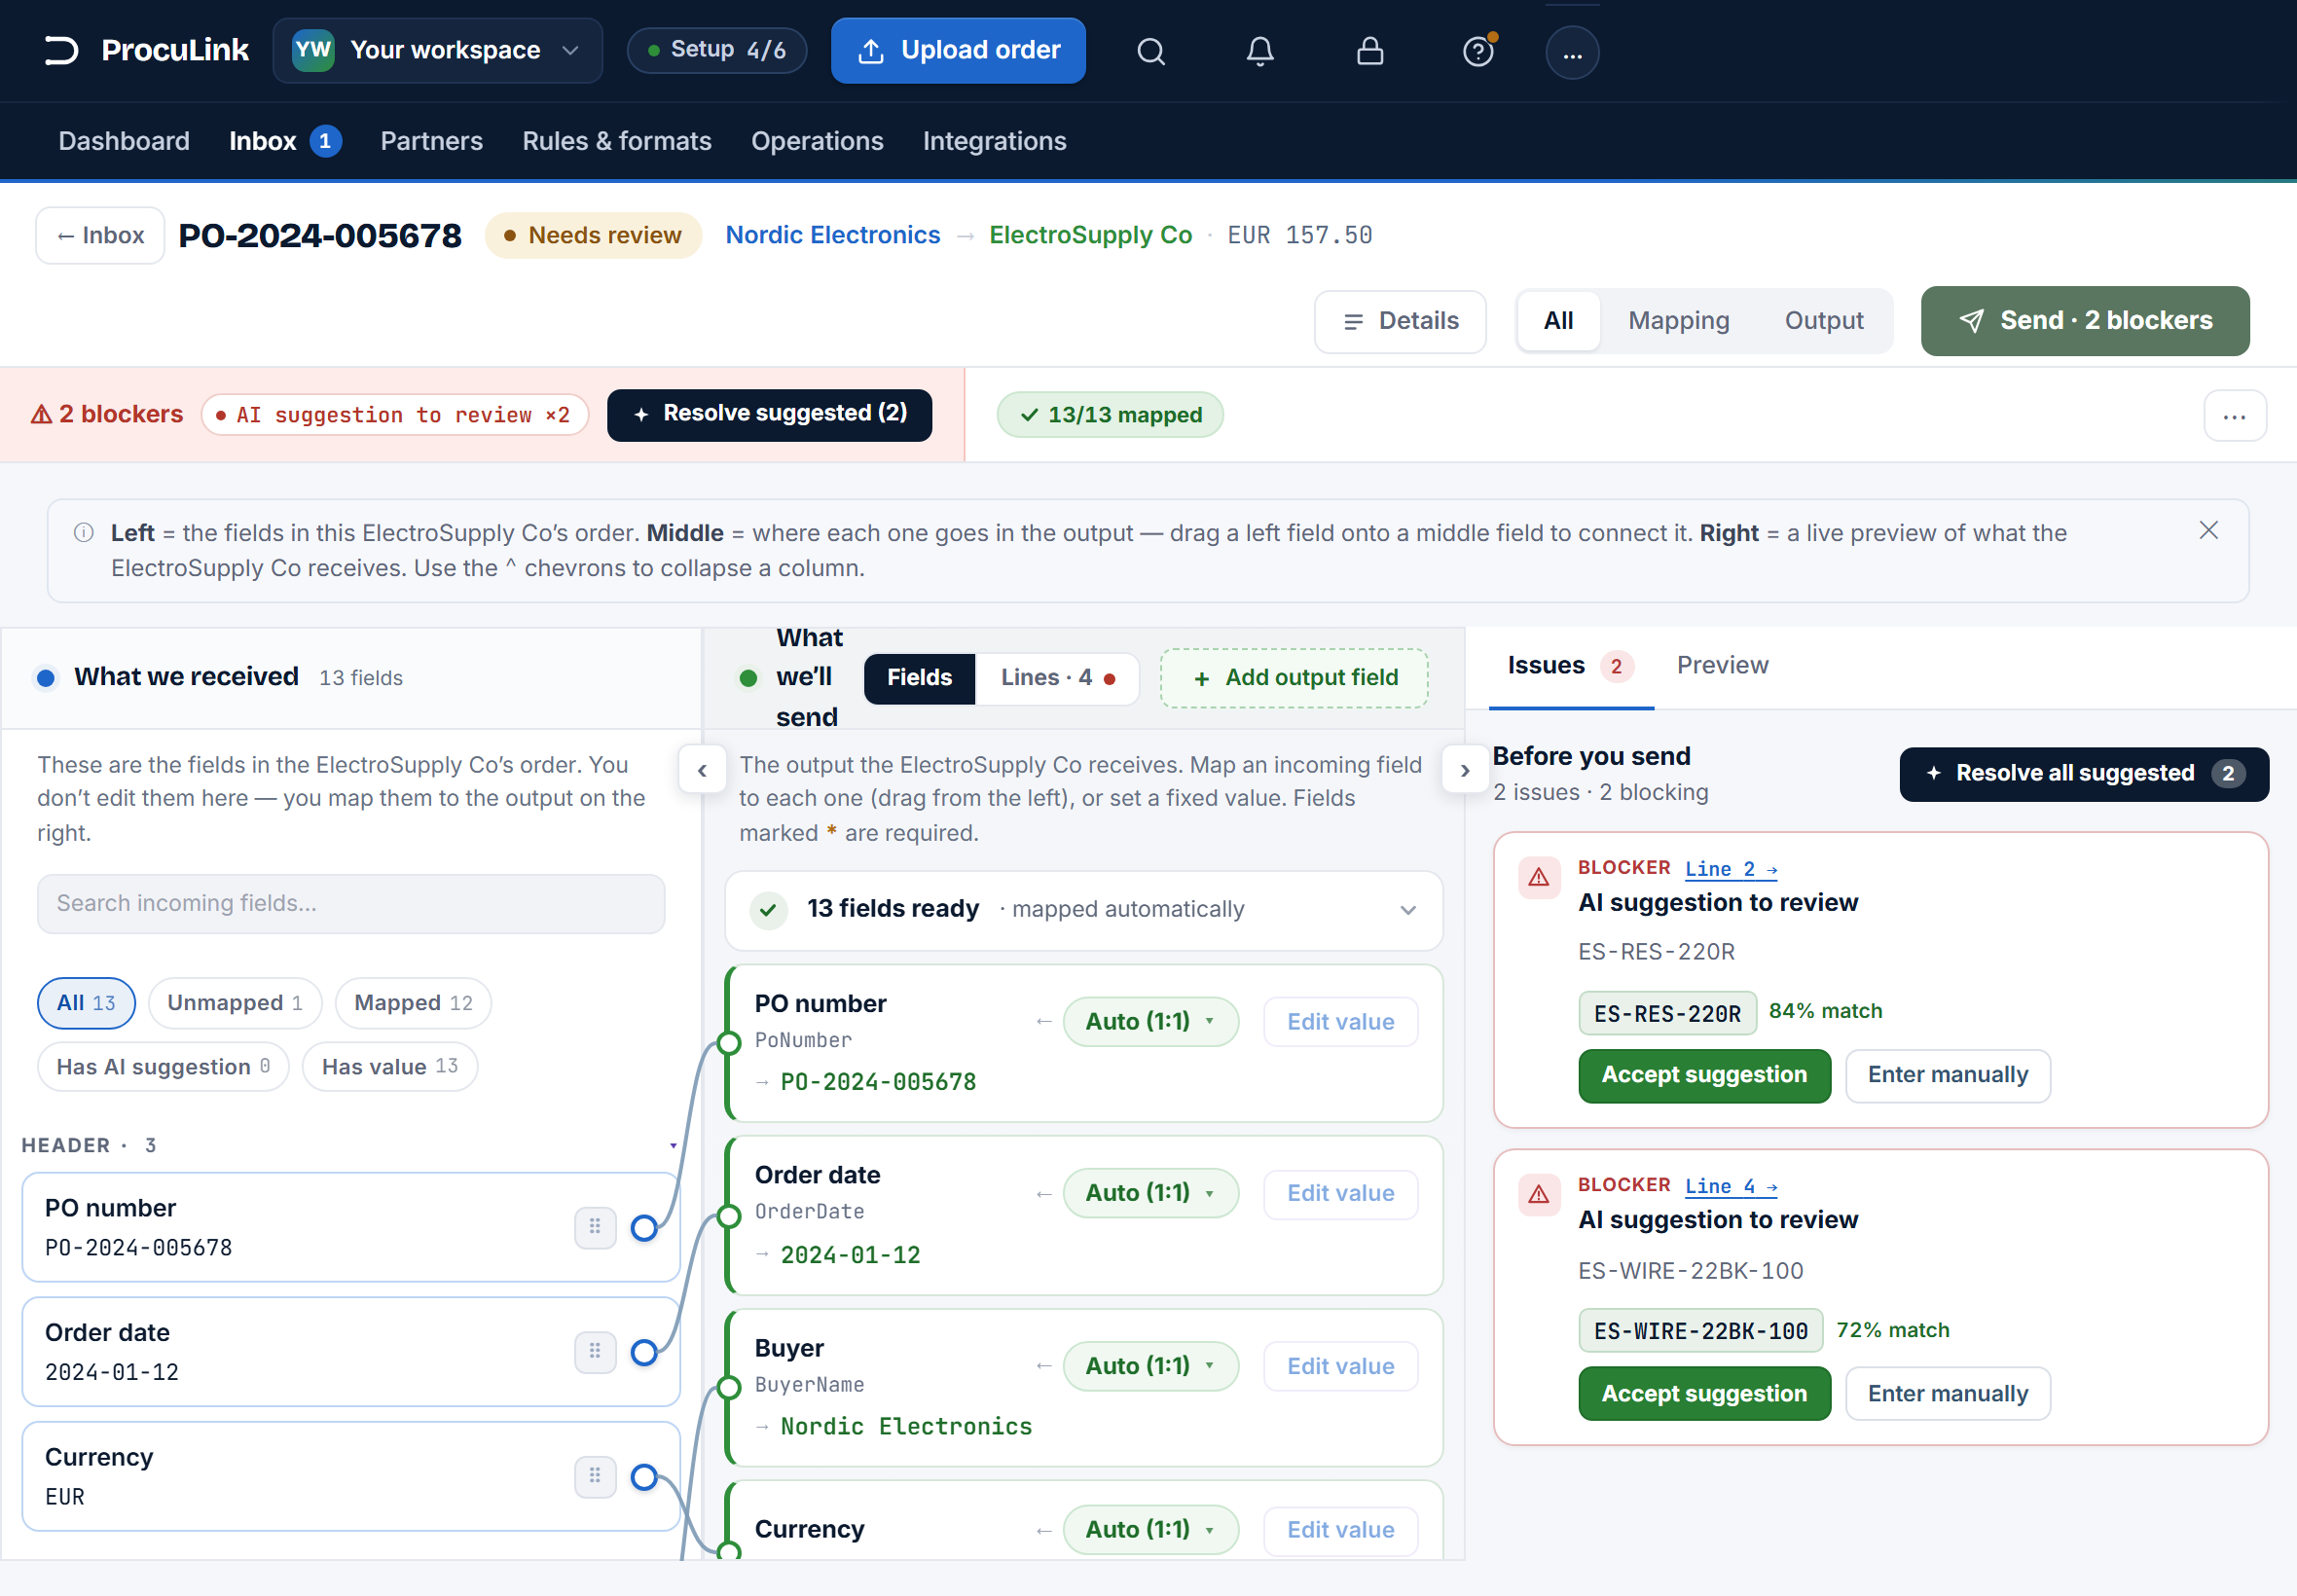The width and height of the screenshot is (2297, 1596).
Task: Click Add output field
Action: click(x=1293, y=677)
